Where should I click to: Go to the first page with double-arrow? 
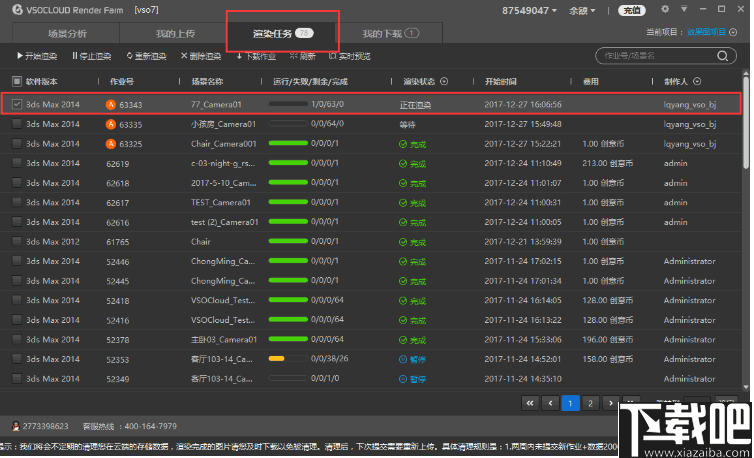pos(530,403)
